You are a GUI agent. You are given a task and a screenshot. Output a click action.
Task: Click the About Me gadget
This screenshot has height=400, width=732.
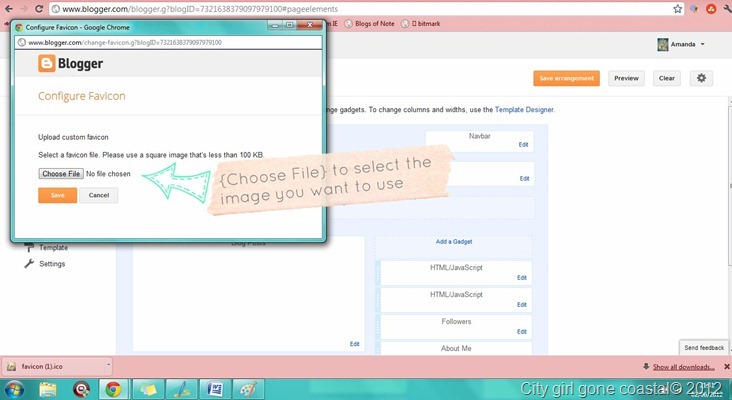pos(456,349)
